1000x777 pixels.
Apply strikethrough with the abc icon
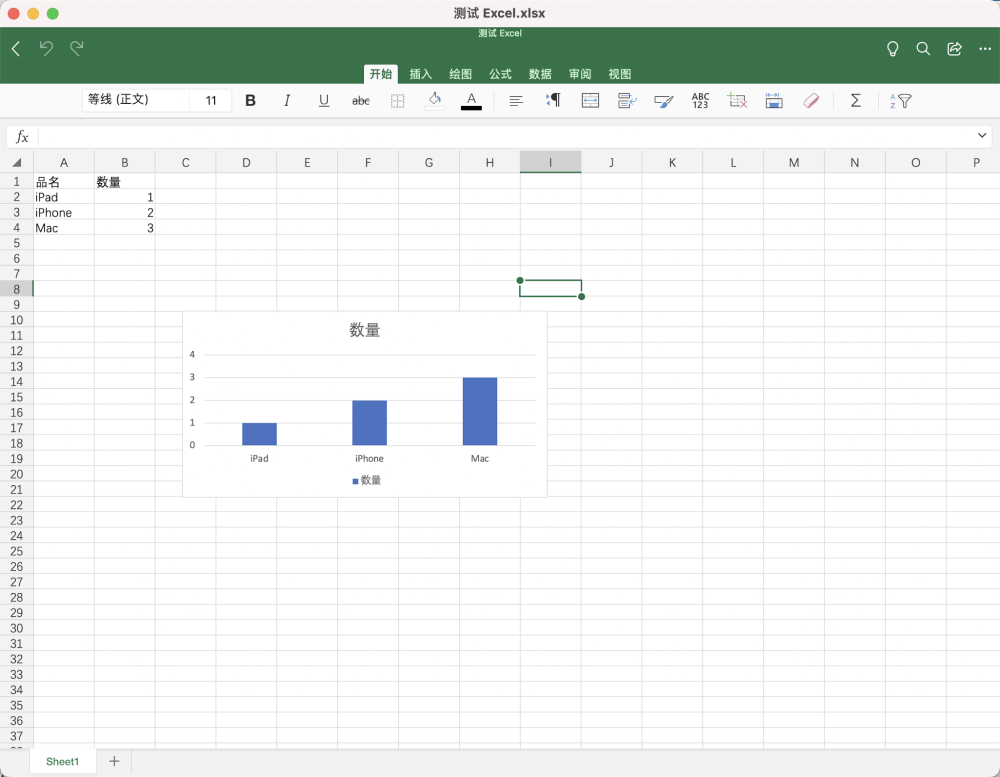pos(361,101)
